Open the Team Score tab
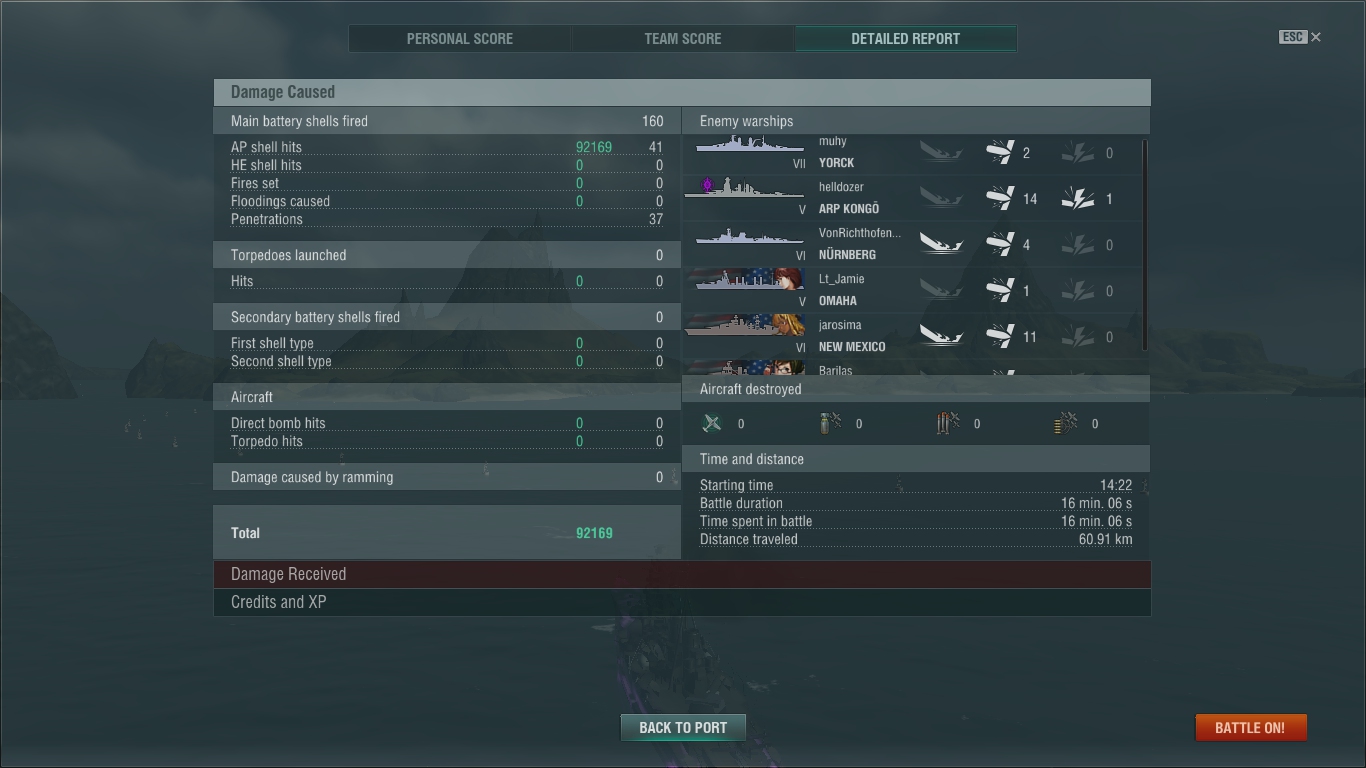Screen dimensions: 1366x768 pos(683,39)
